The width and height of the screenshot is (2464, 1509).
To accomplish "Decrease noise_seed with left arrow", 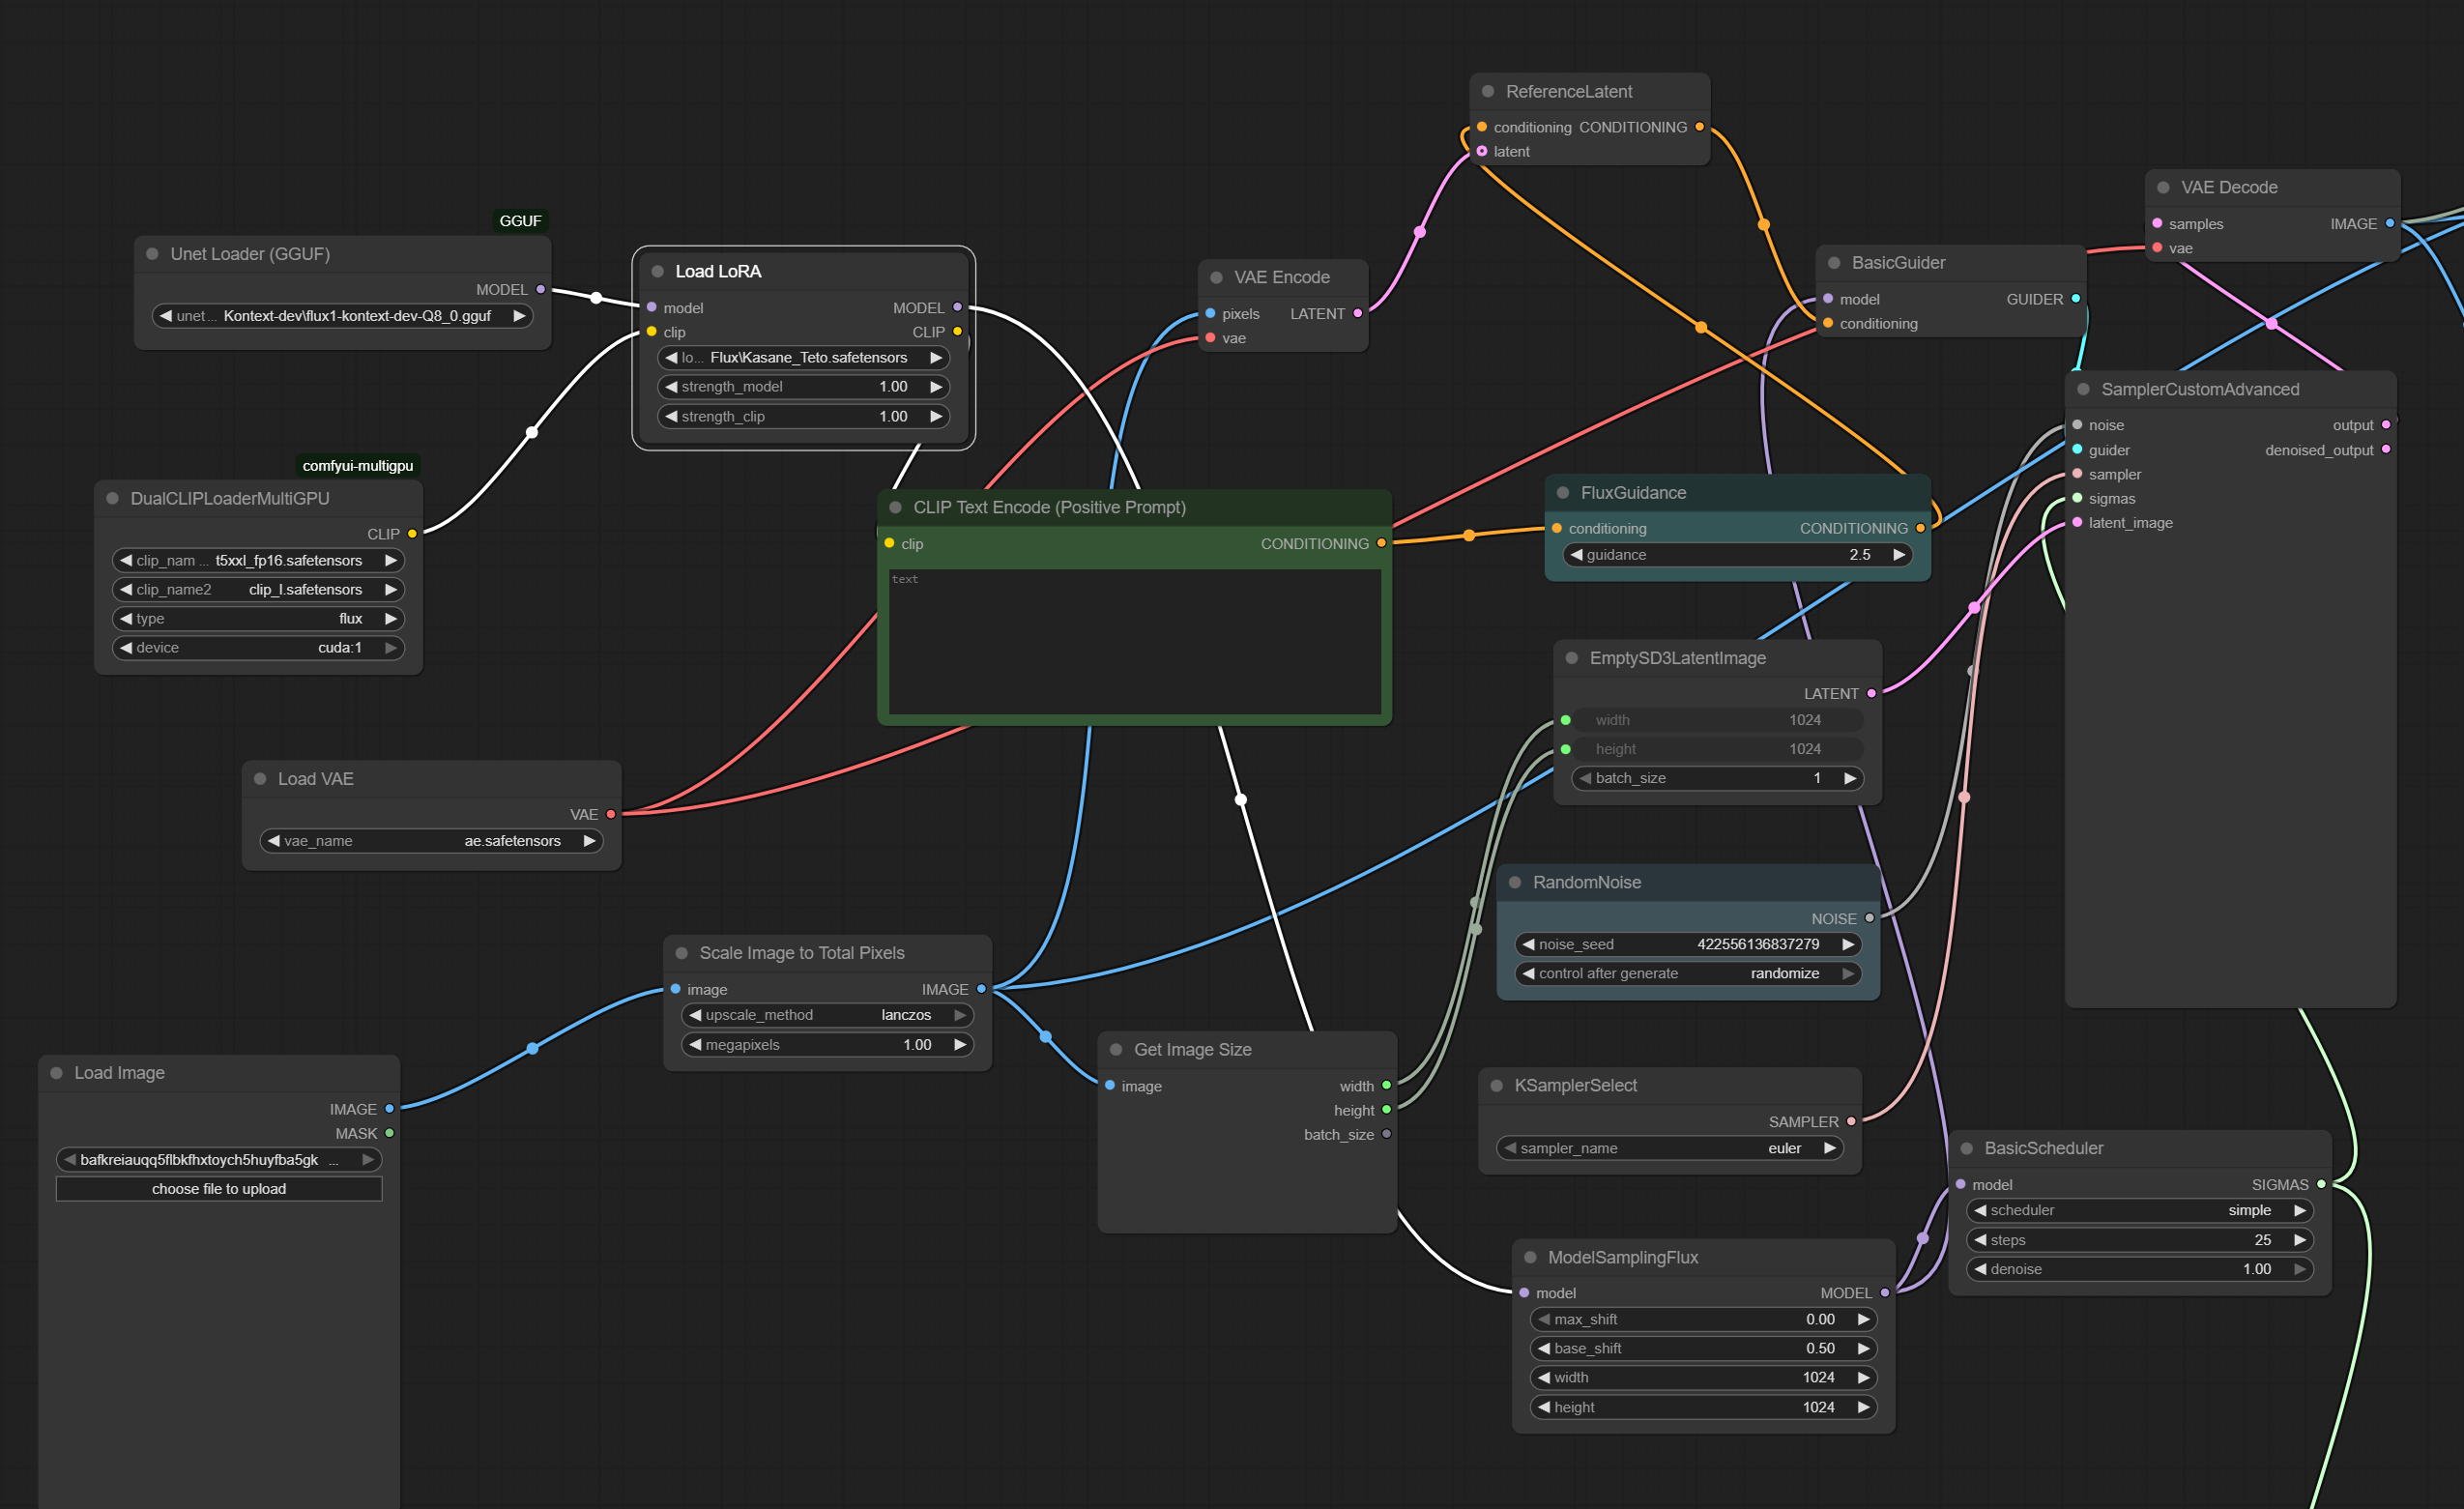I will point(1528,944).
